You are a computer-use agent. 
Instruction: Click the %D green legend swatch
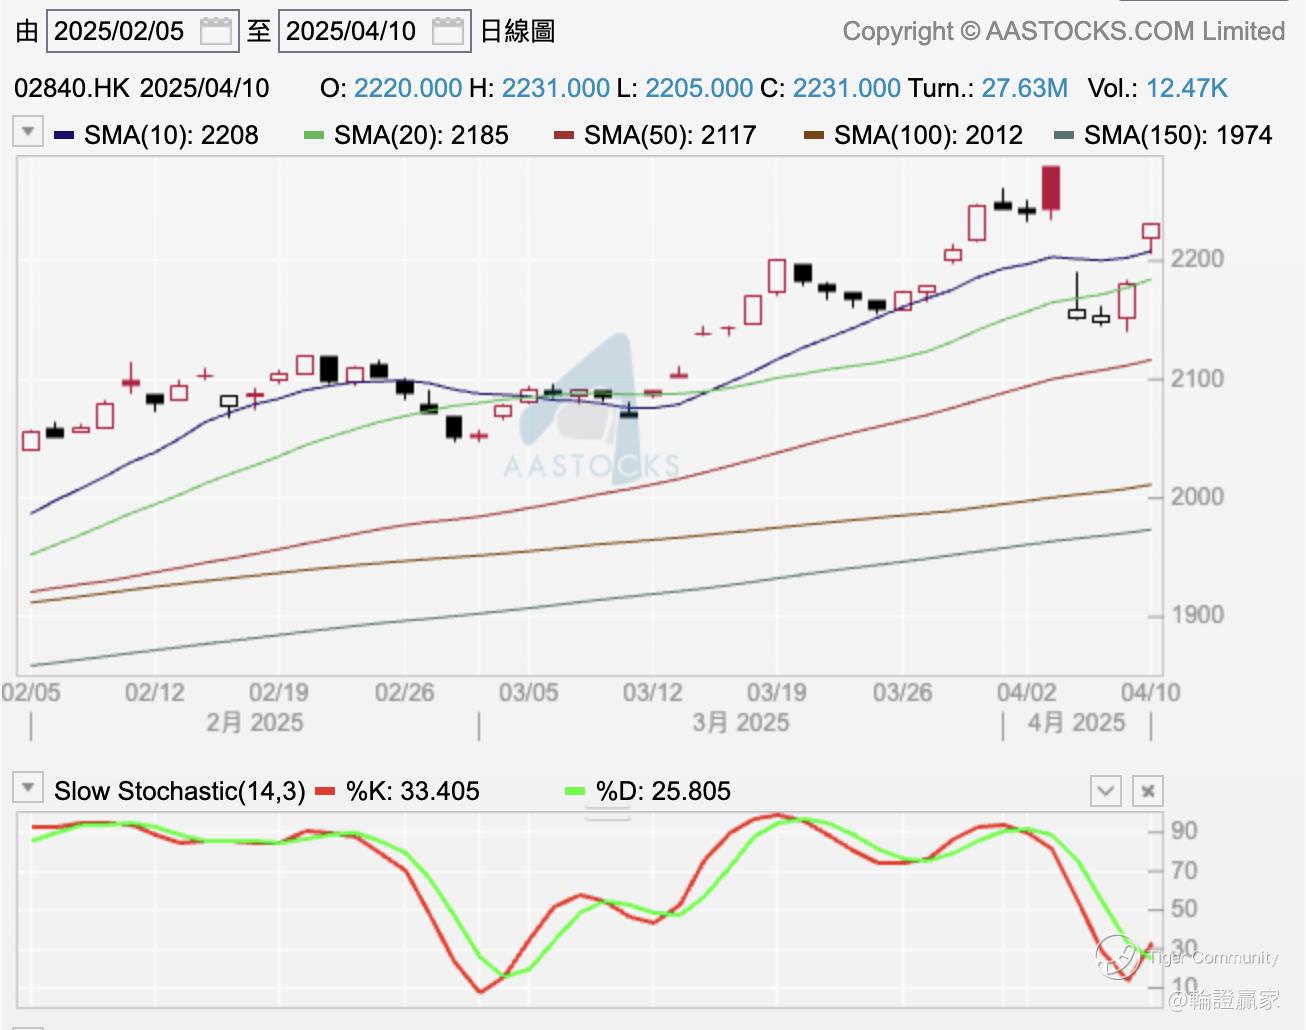point(575,791)
